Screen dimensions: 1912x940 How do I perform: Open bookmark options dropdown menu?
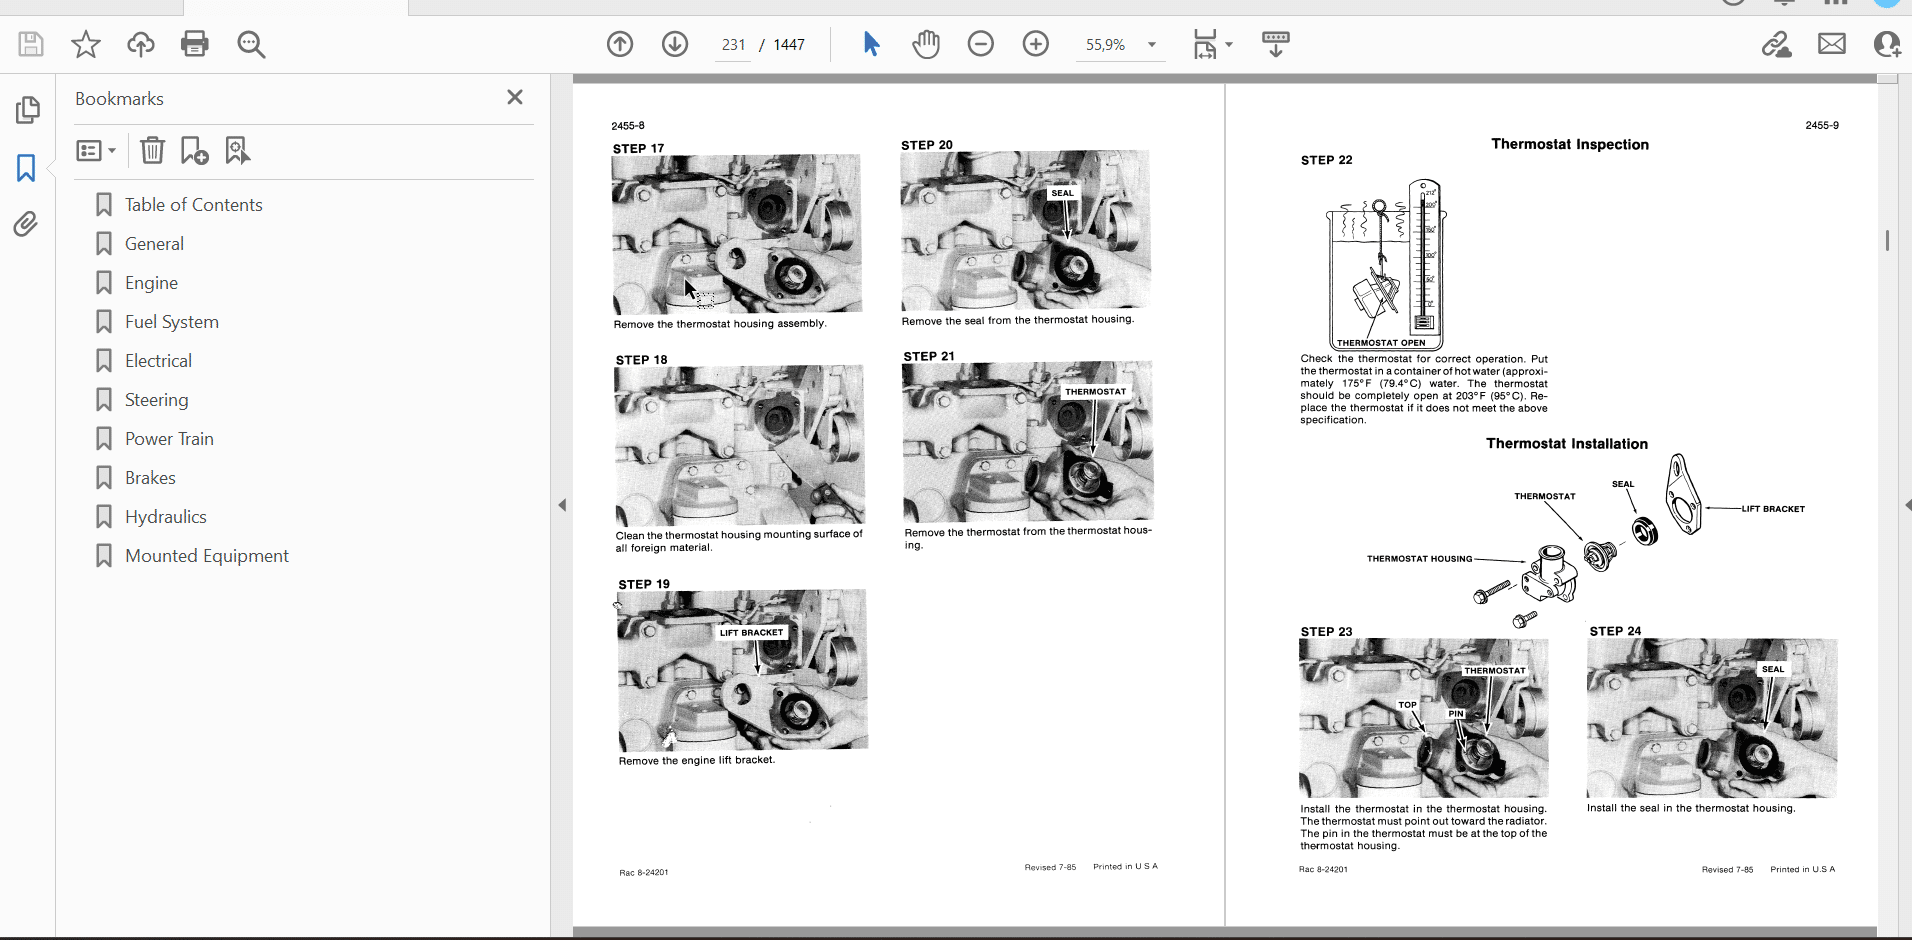tap(96, 151)
